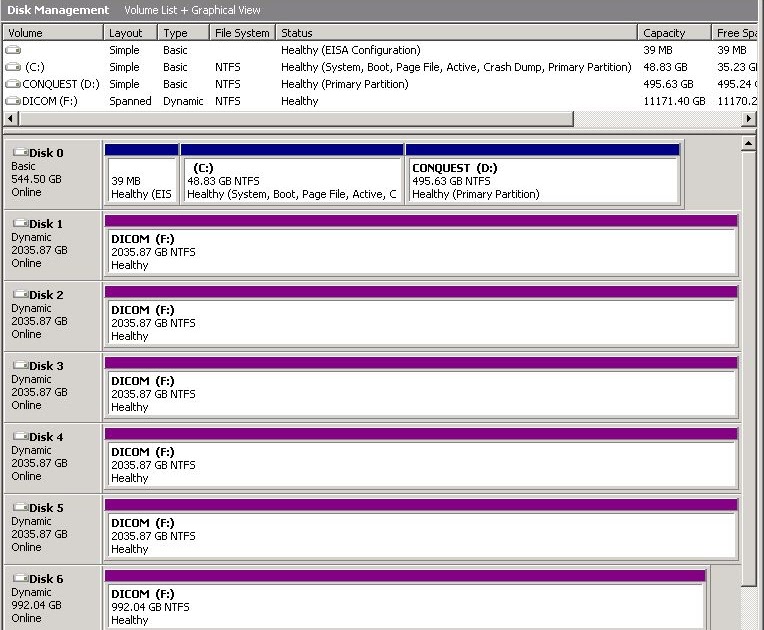Viewport: 764px width, 630px height.
Task: Select the DICOM (F:) partition on Disk 5
Action: pyautogui.click(x=421, y=530)
